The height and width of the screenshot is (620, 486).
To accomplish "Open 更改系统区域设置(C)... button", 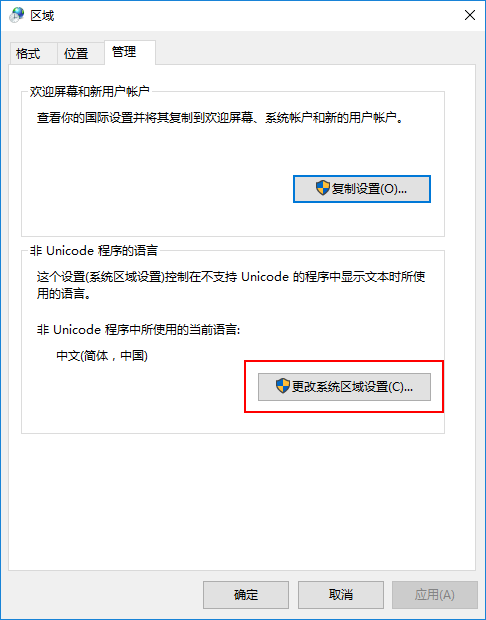I will click(344, 387).
